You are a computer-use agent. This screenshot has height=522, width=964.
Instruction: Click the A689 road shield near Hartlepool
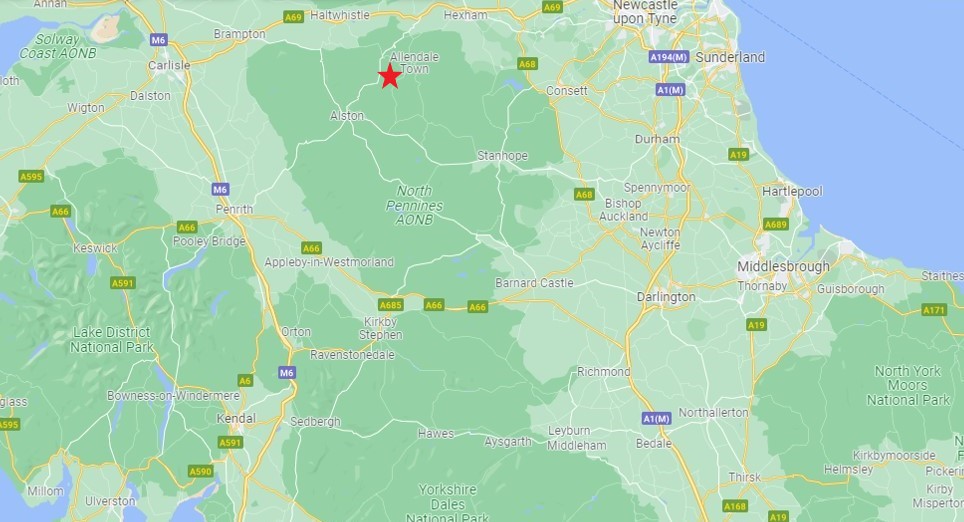point(776,224)
